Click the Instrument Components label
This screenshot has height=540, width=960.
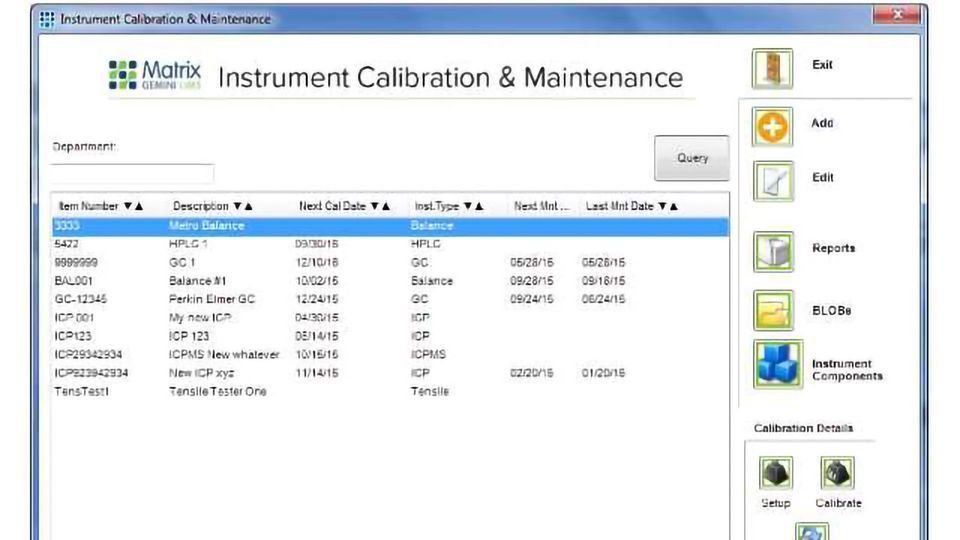click(x=847, y=370)
